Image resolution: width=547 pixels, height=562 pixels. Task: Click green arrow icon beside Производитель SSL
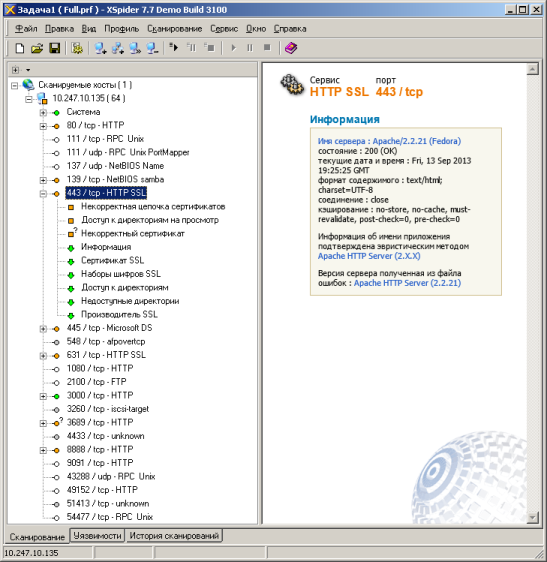pos(71,315)
